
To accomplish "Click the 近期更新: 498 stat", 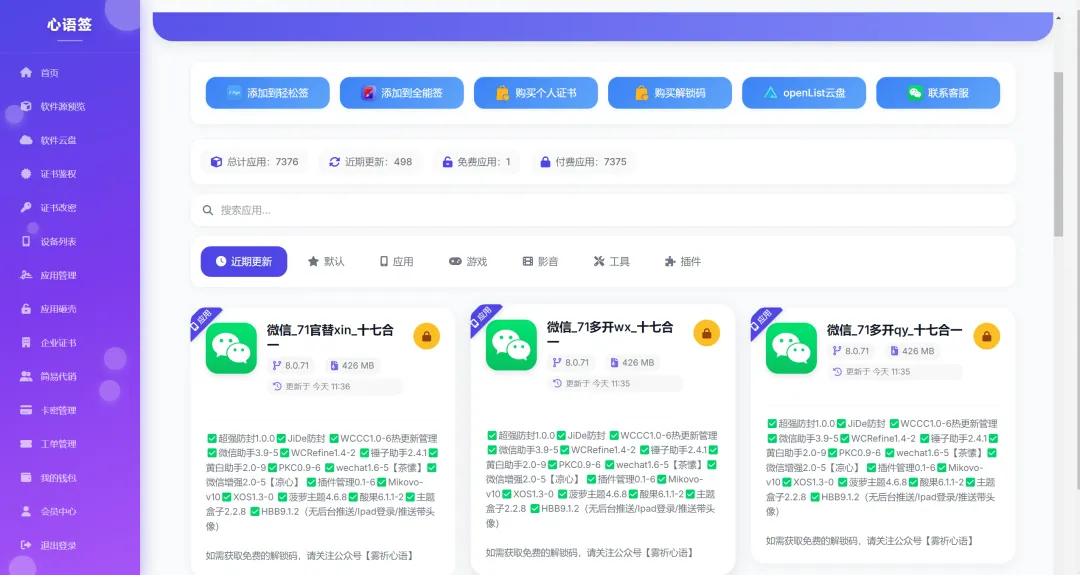I will [x=371, y=162].
